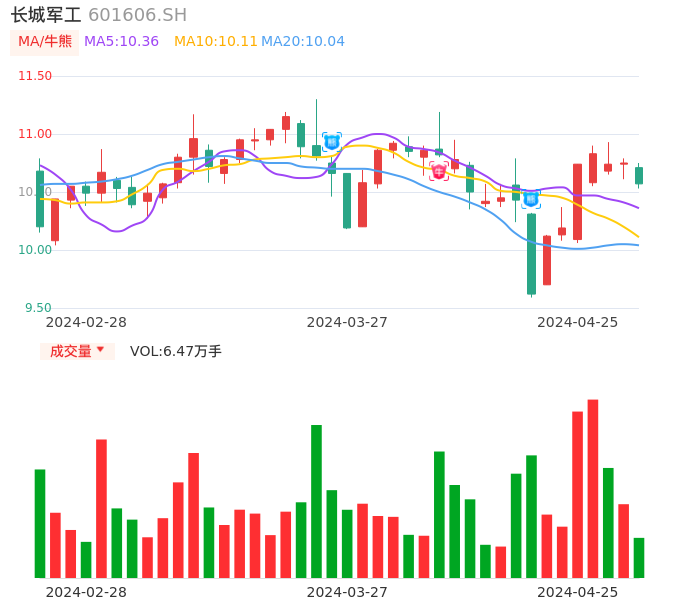
Task: Click the 2024-03-27 date under the volume chart
Action: click(x=347, y=592)
